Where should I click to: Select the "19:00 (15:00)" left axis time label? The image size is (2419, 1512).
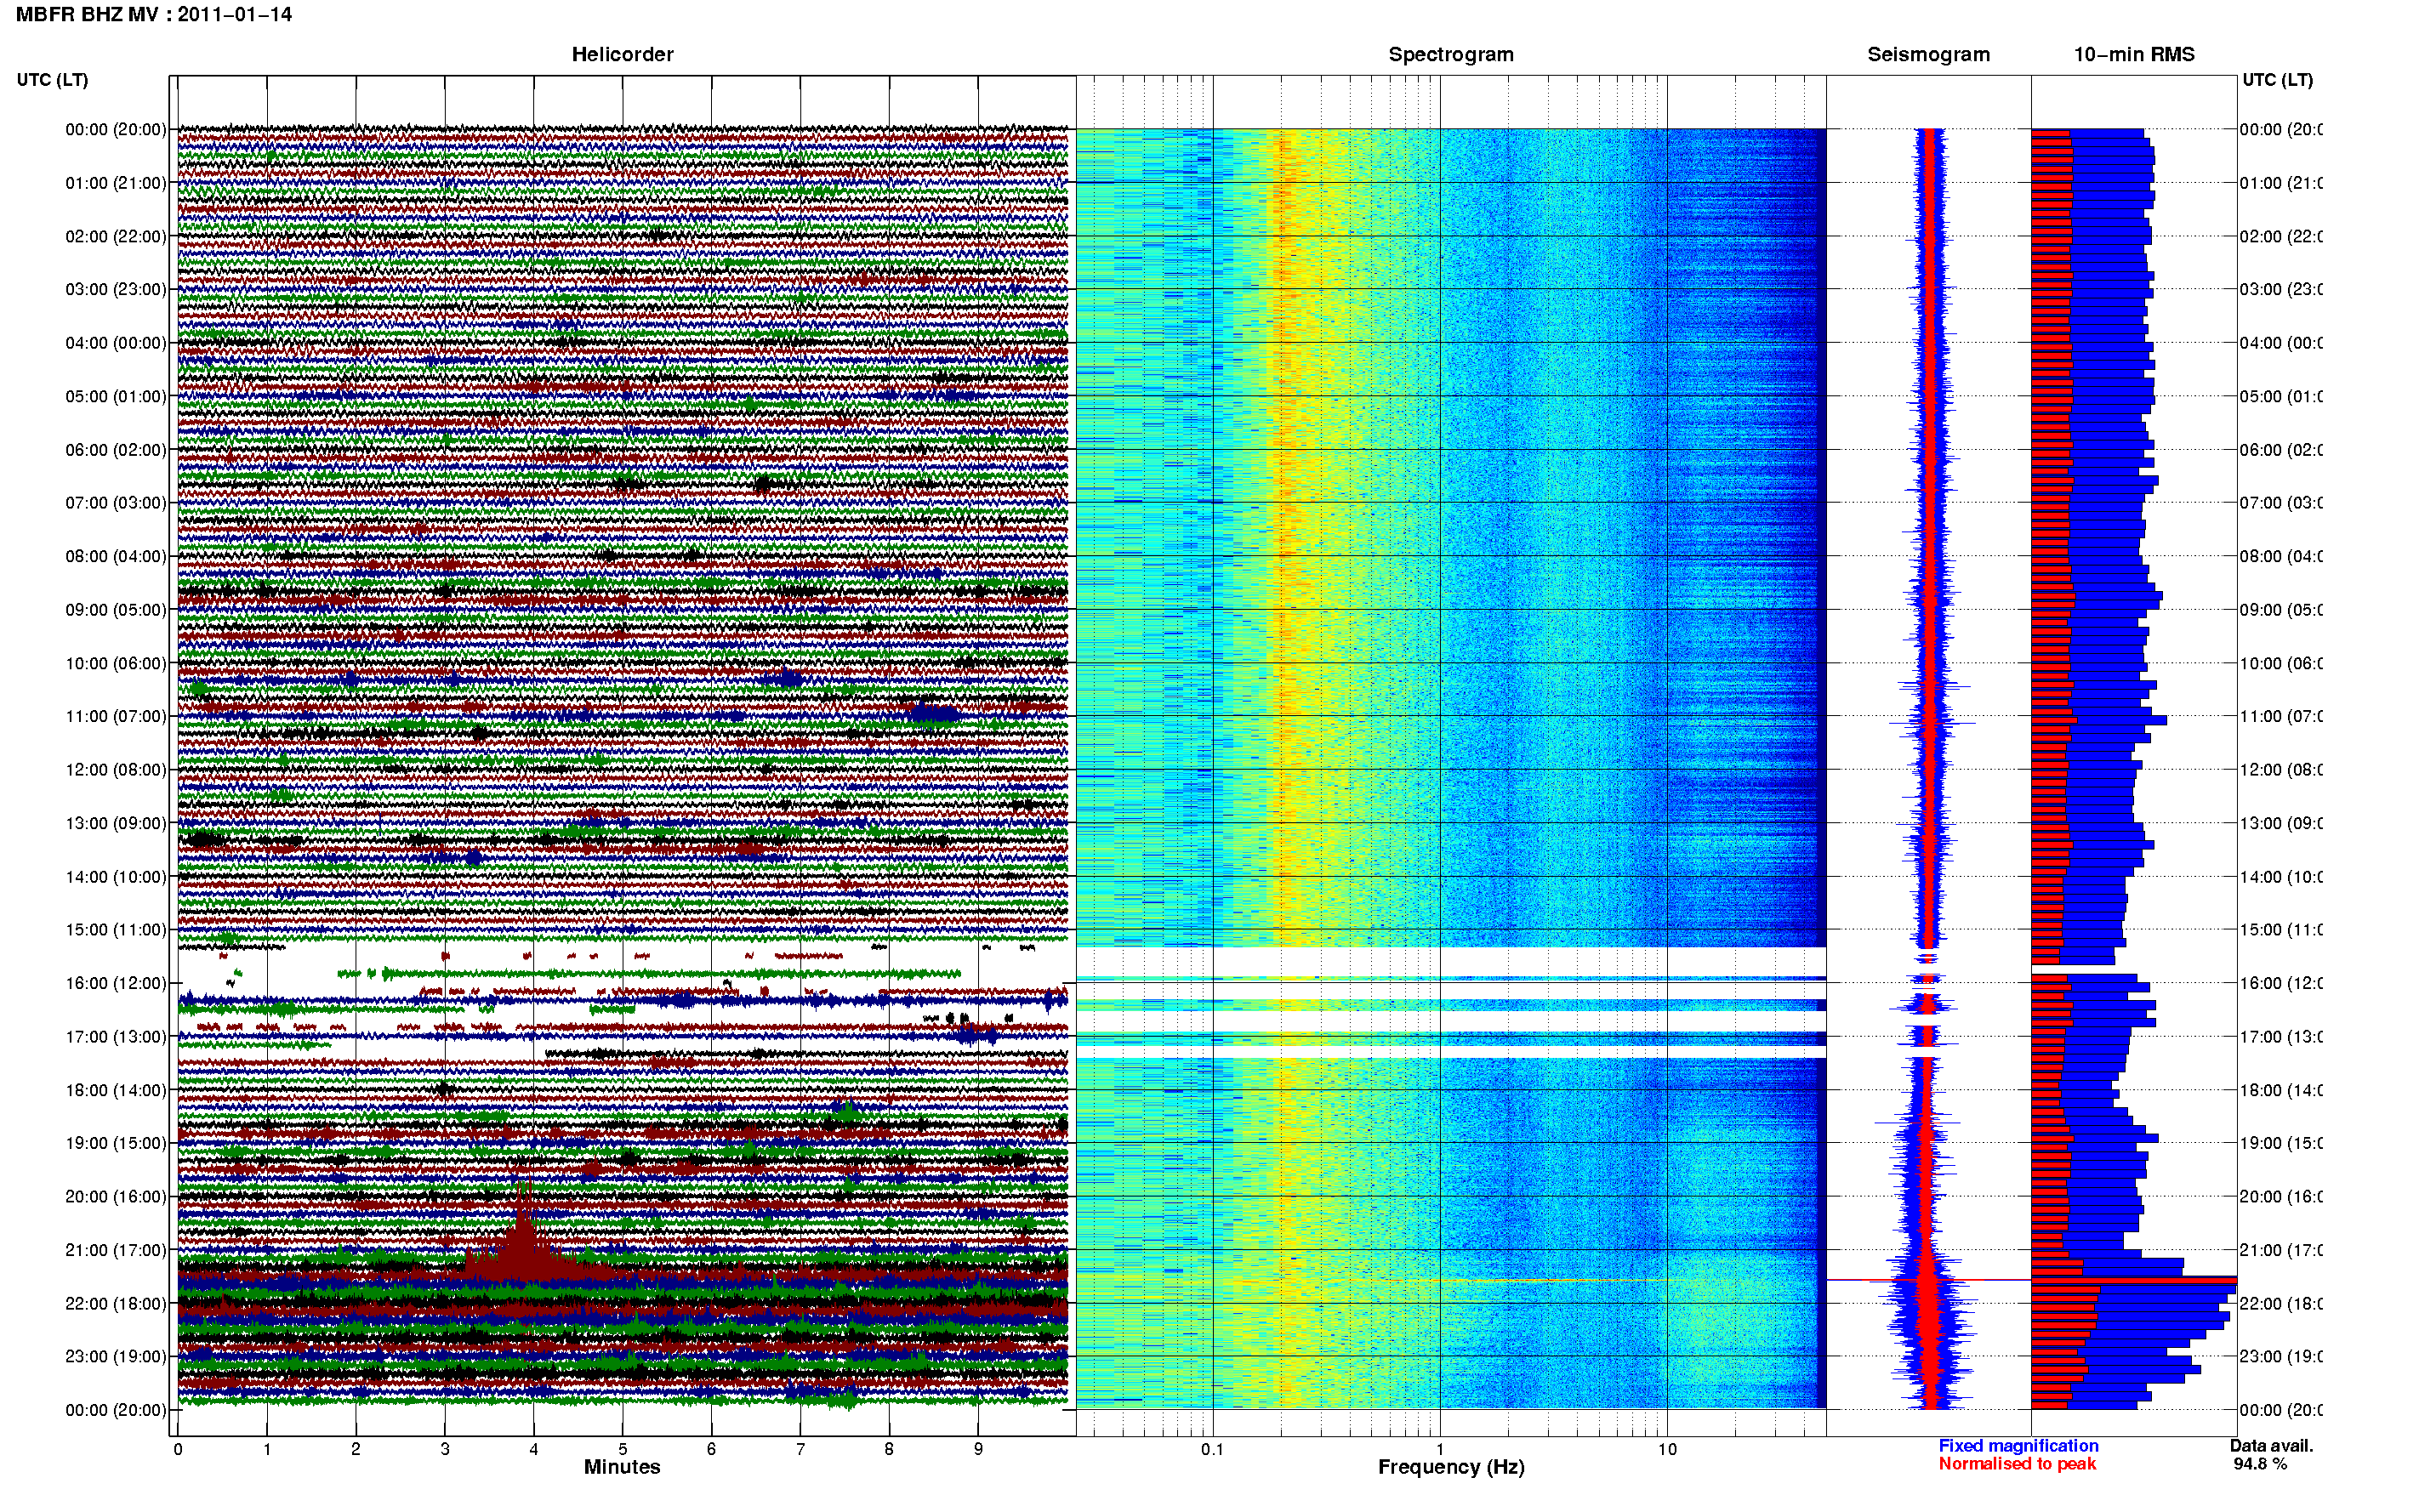pyautogui.click(x=116, y=1143)
